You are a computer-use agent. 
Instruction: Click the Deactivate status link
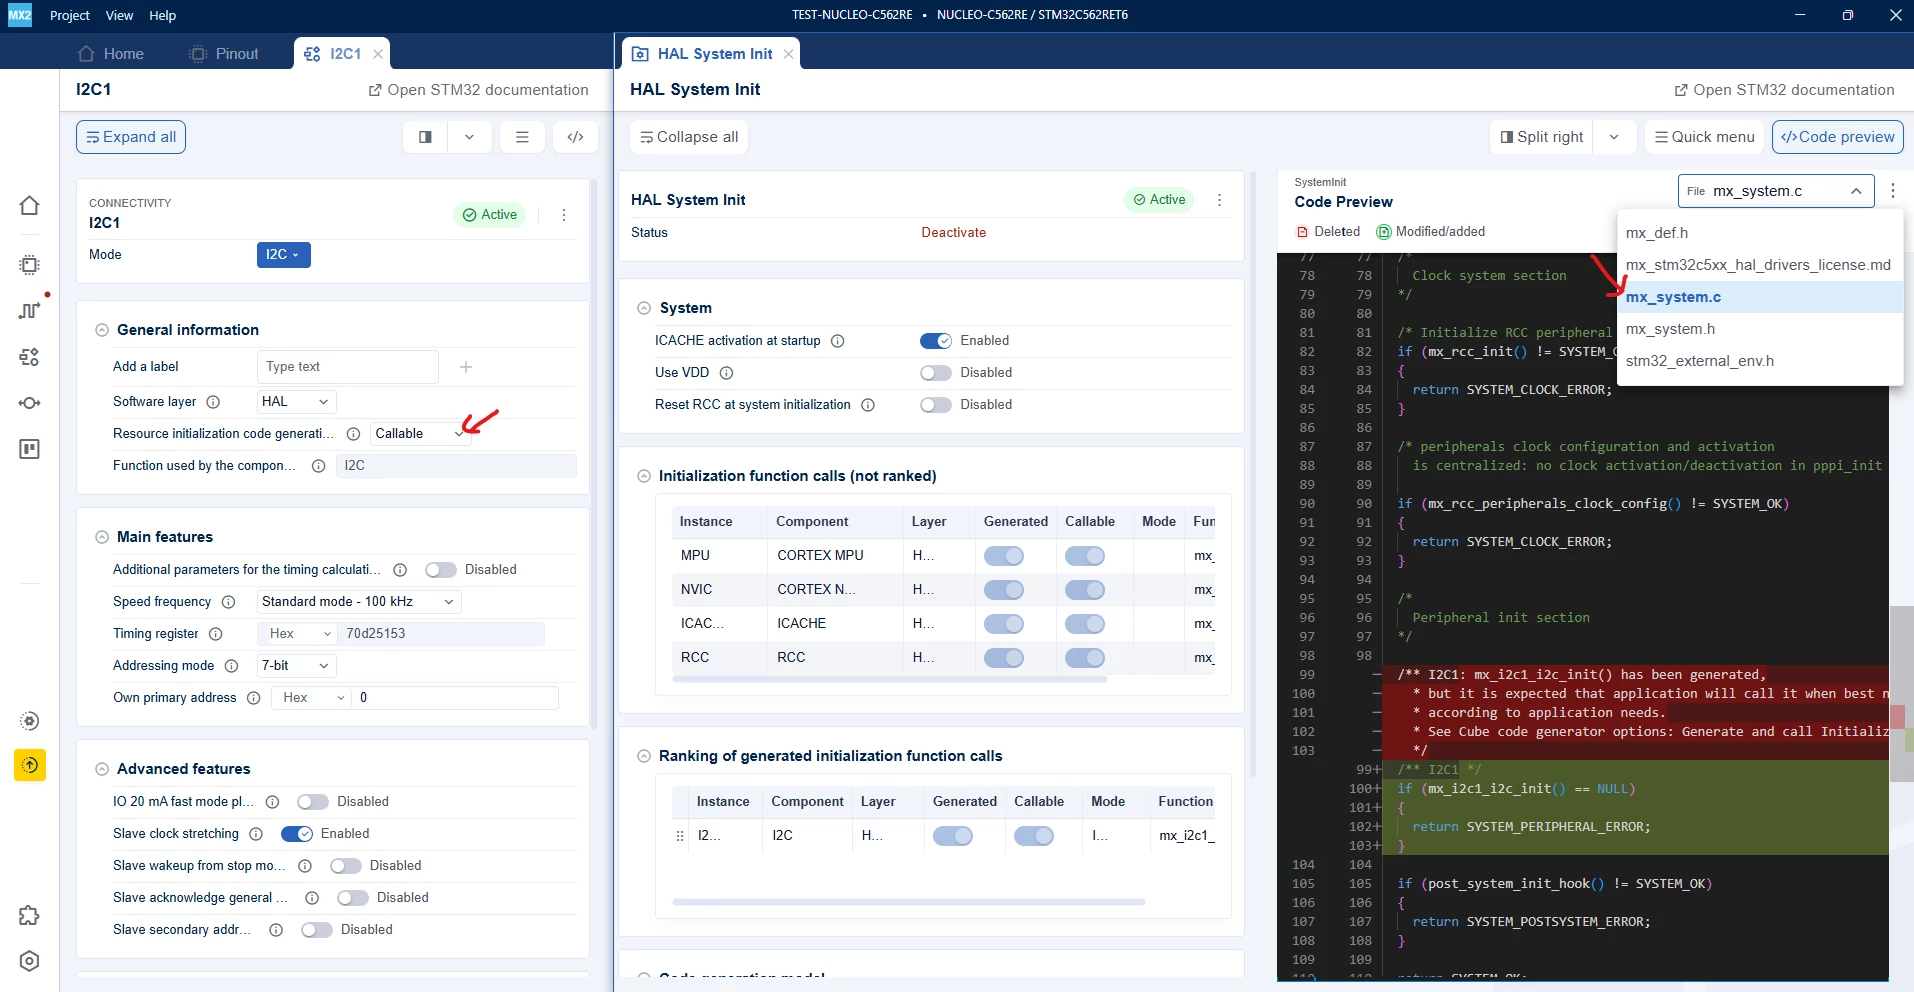click(x=953, y=233)
